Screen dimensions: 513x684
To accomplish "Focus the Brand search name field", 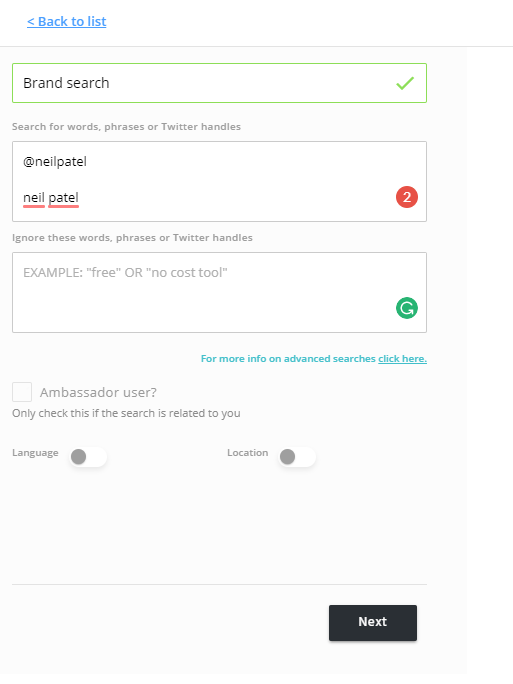I will pyautogui.click(x=219, y=83).
